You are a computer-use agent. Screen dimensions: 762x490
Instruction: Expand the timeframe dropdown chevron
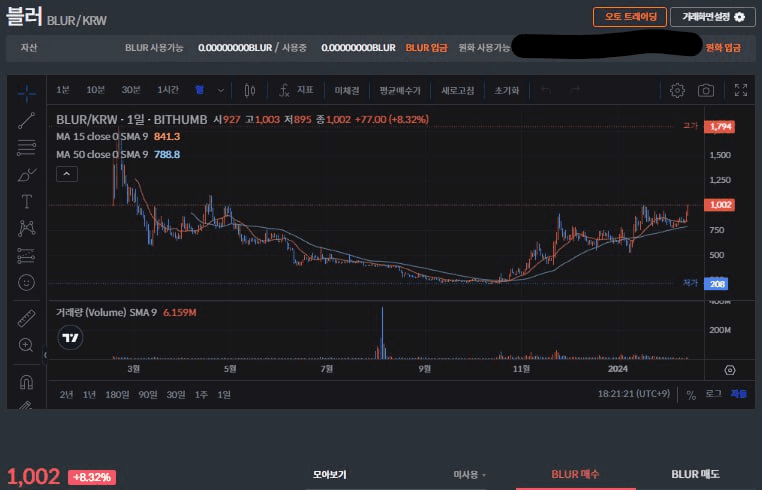(x=221, y=90)
